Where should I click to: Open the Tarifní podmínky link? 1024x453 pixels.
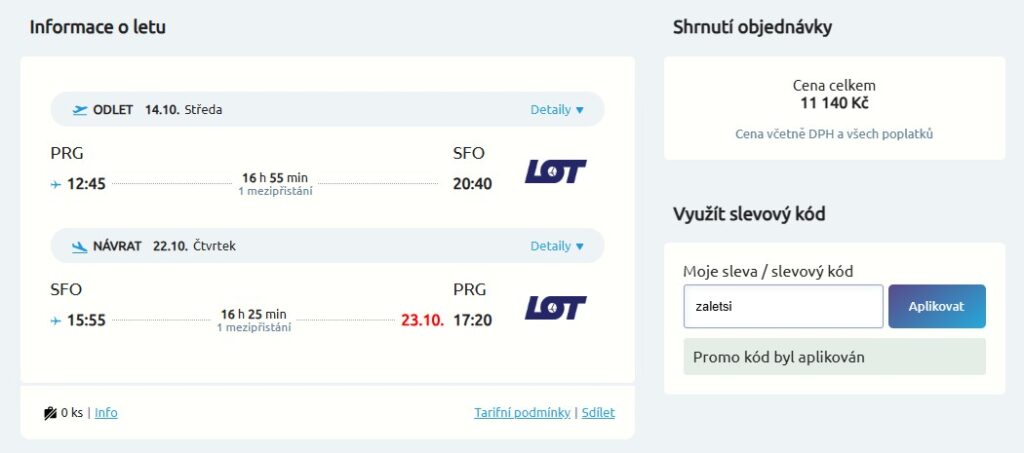522,413
